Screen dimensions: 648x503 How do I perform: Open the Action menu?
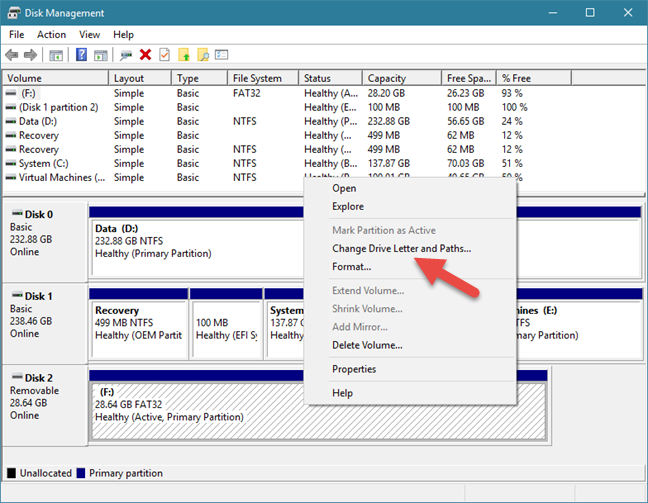[x=51, y=35]
